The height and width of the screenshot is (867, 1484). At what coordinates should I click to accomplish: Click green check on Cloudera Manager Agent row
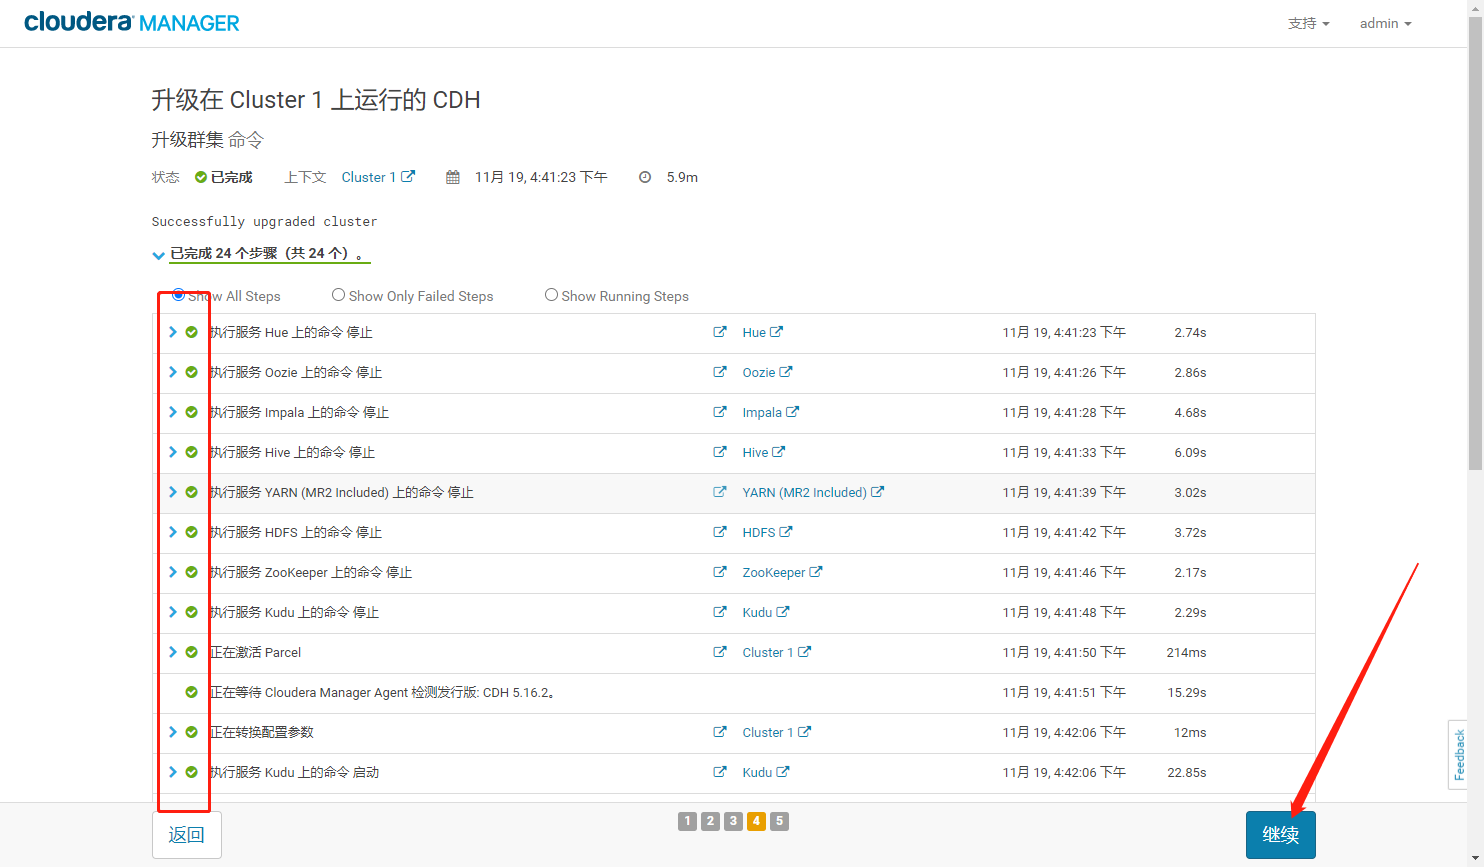click(192, 692)
